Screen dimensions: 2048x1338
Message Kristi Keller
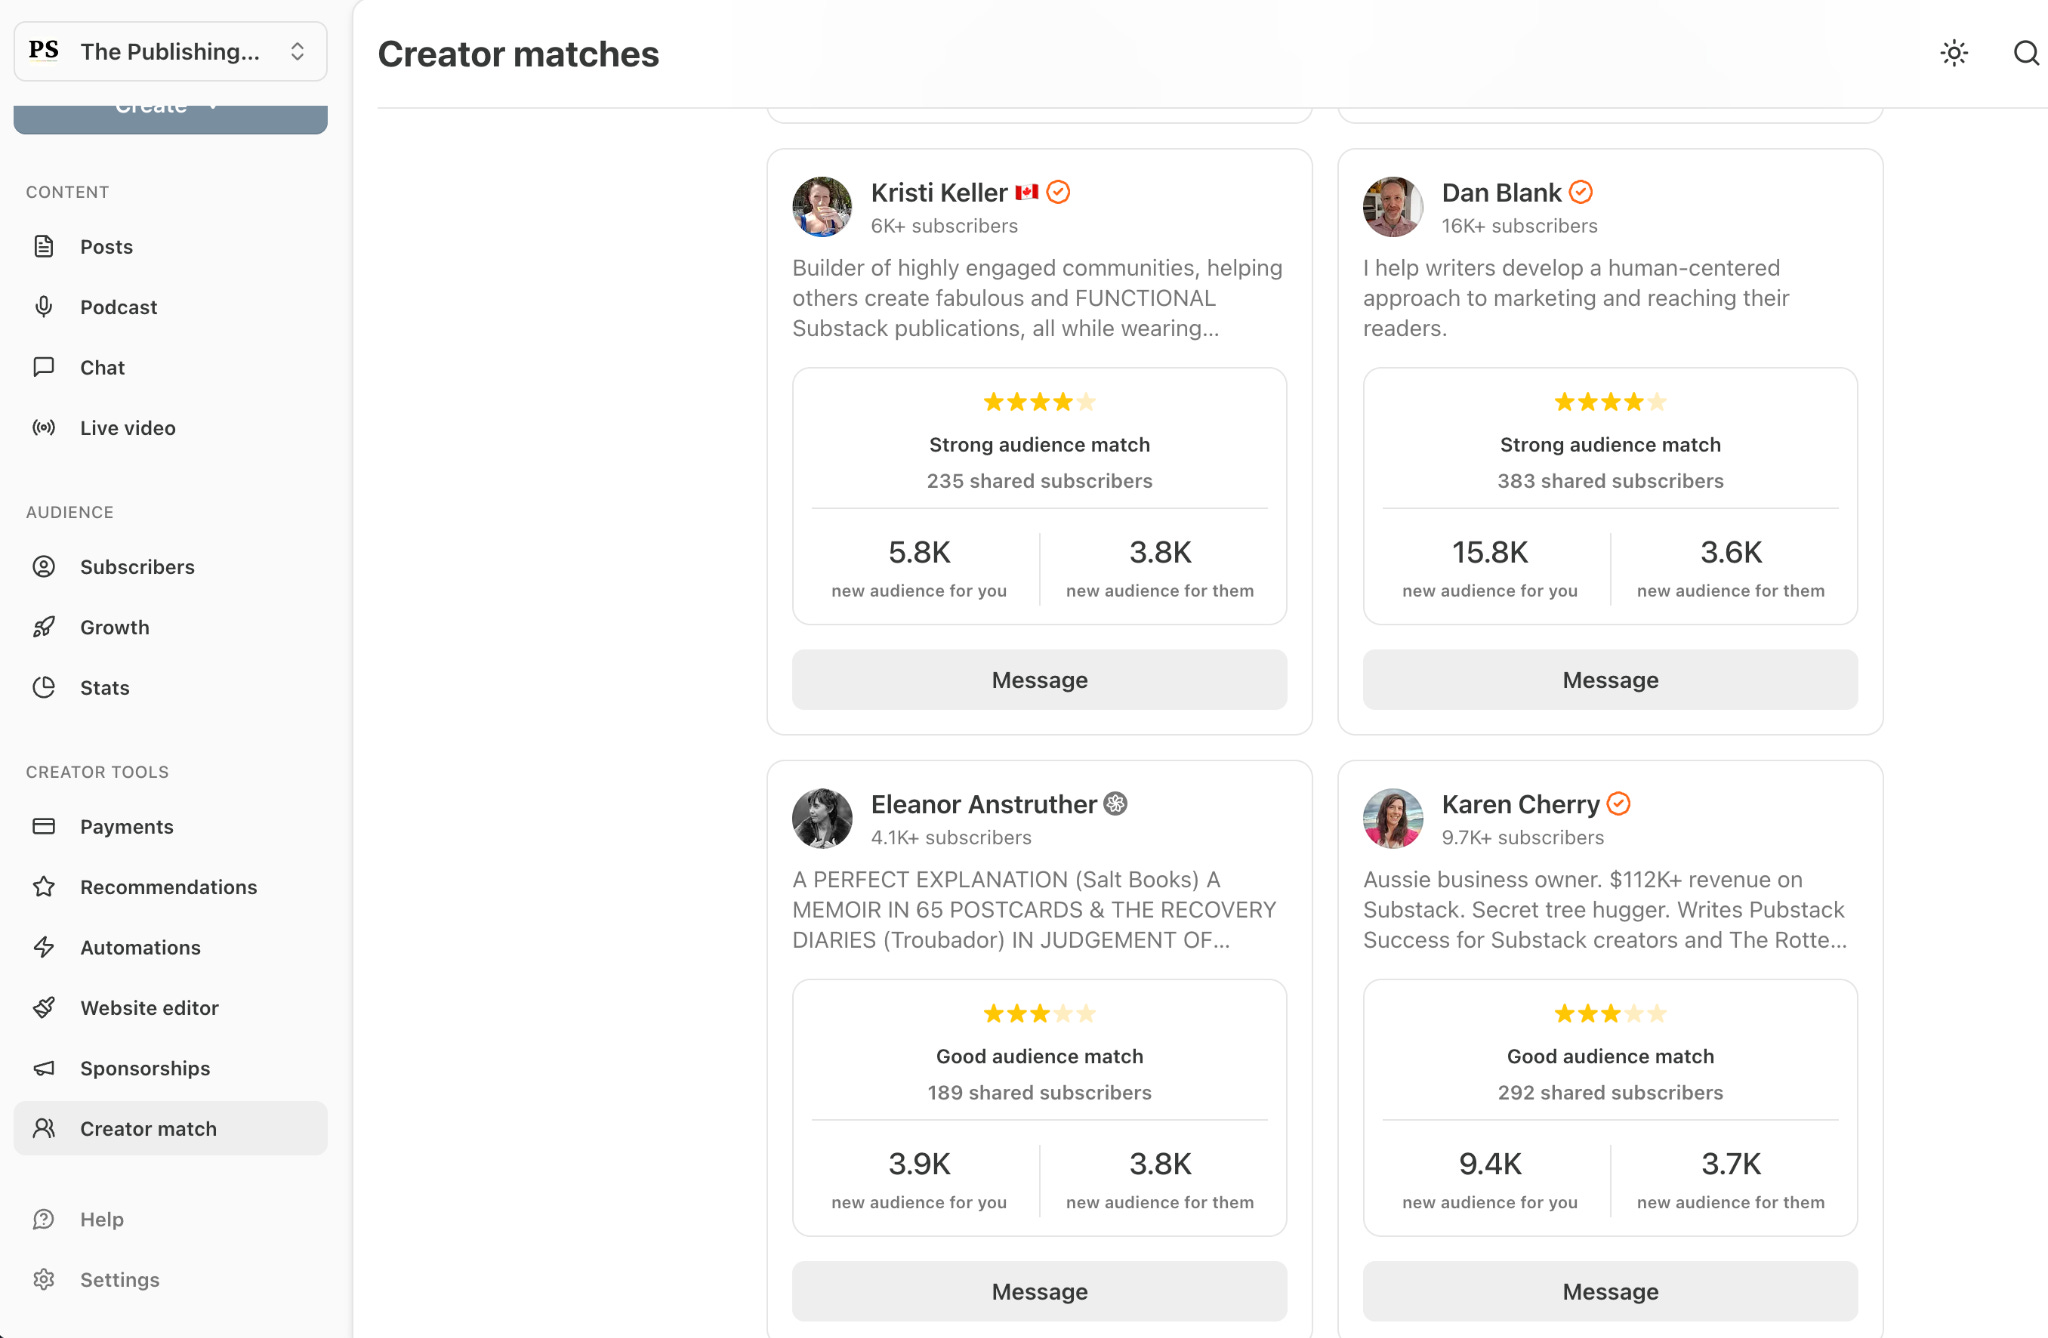[1040, 680]
